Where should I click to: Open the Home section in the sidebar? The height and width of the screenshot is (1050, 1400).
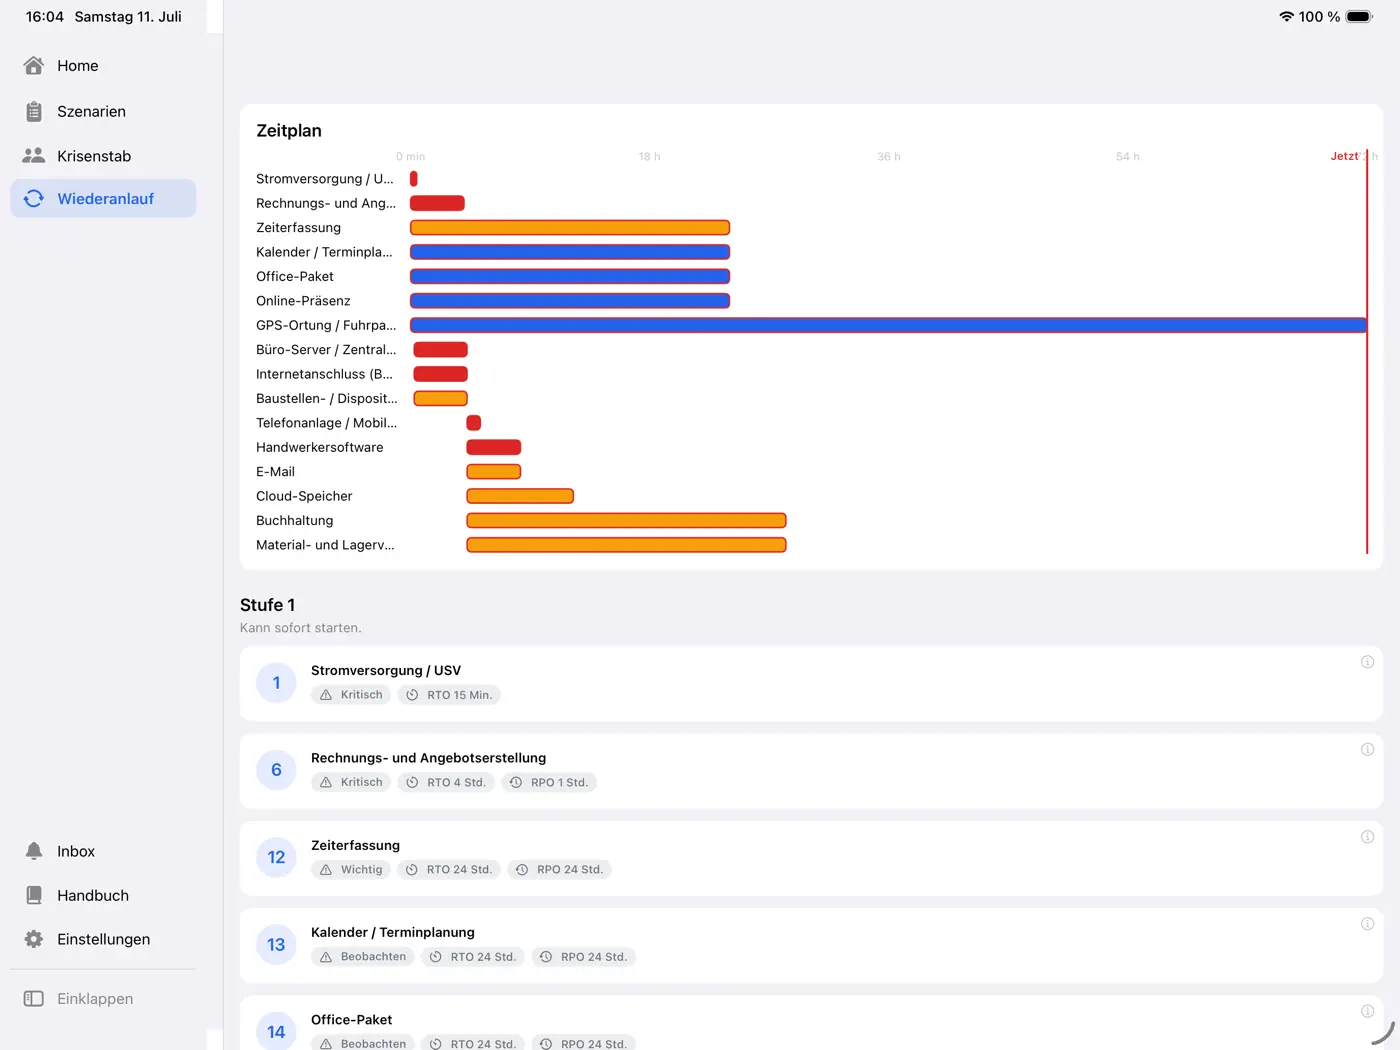tap(103, 66)
